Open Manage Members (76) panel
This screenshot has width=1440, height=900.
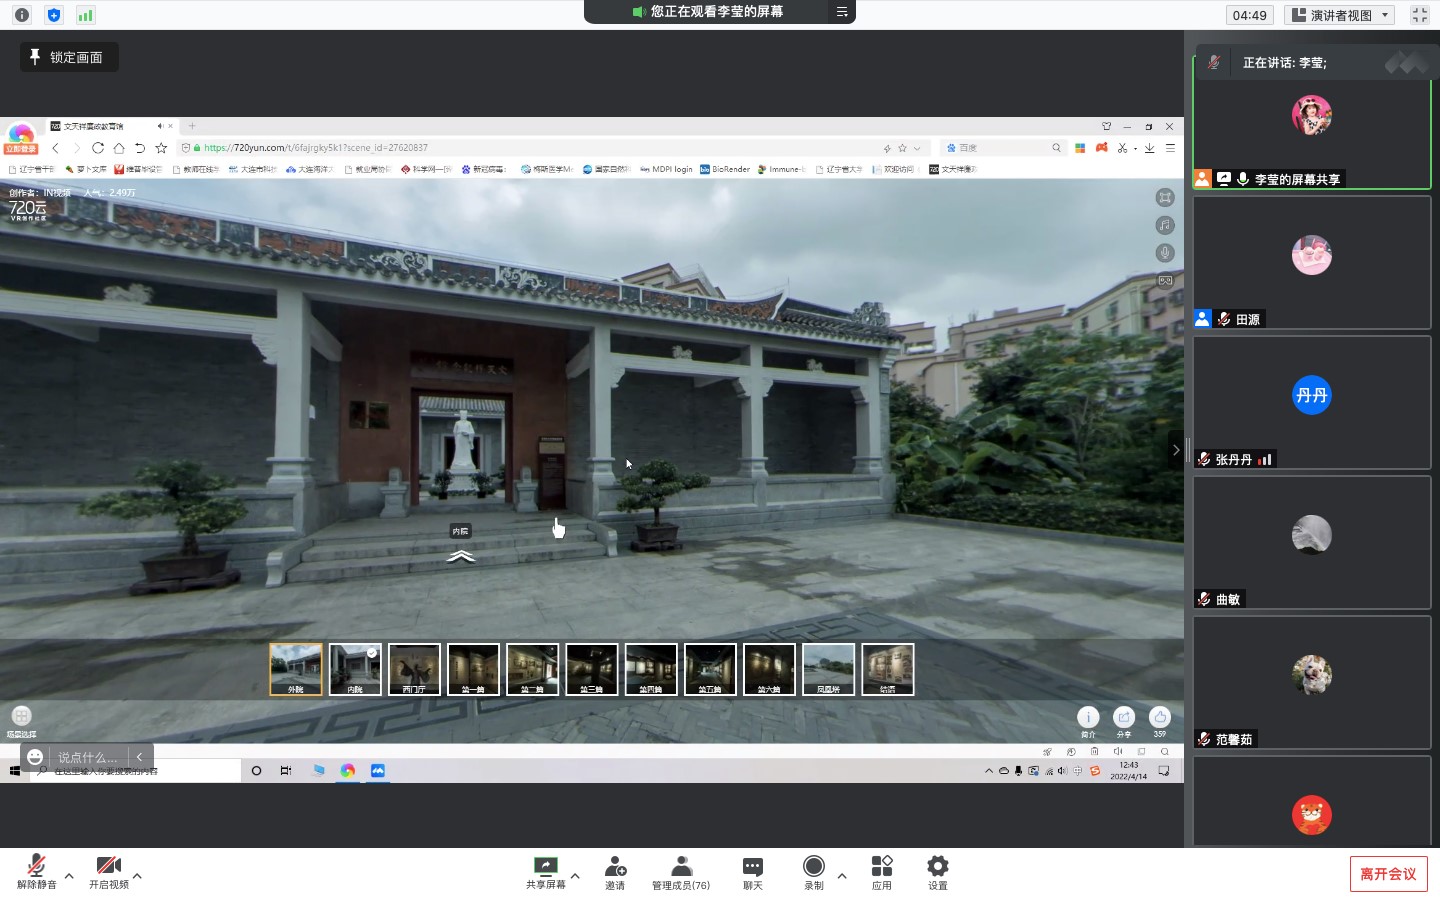(x=681, y=871)
